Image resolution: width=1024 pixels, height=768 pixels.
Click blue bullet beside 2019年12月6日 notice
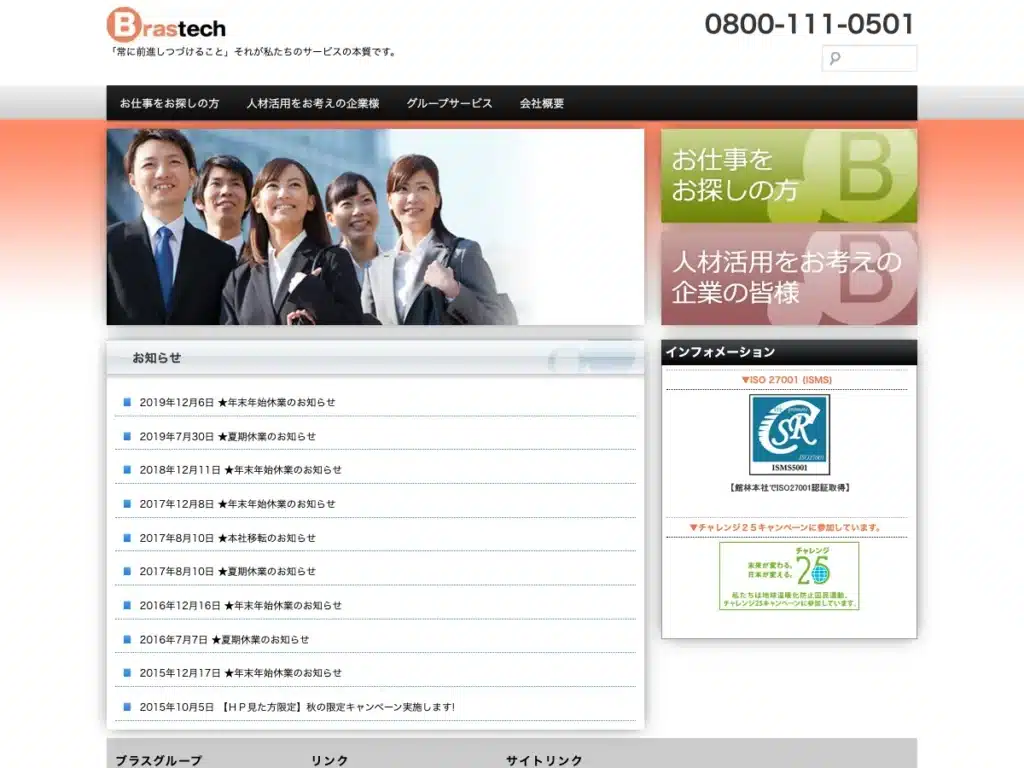click(x=127, y=402)
